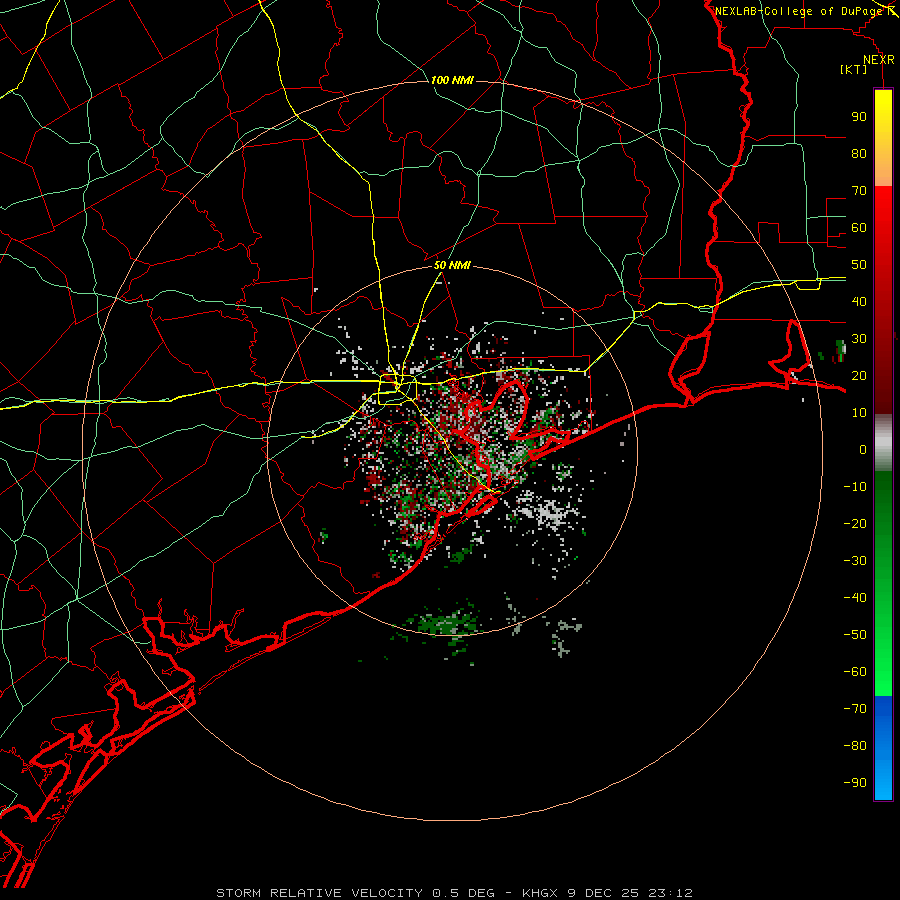Click the 80 value on velocity scale
900x900 pixels.
click(859, 153)
